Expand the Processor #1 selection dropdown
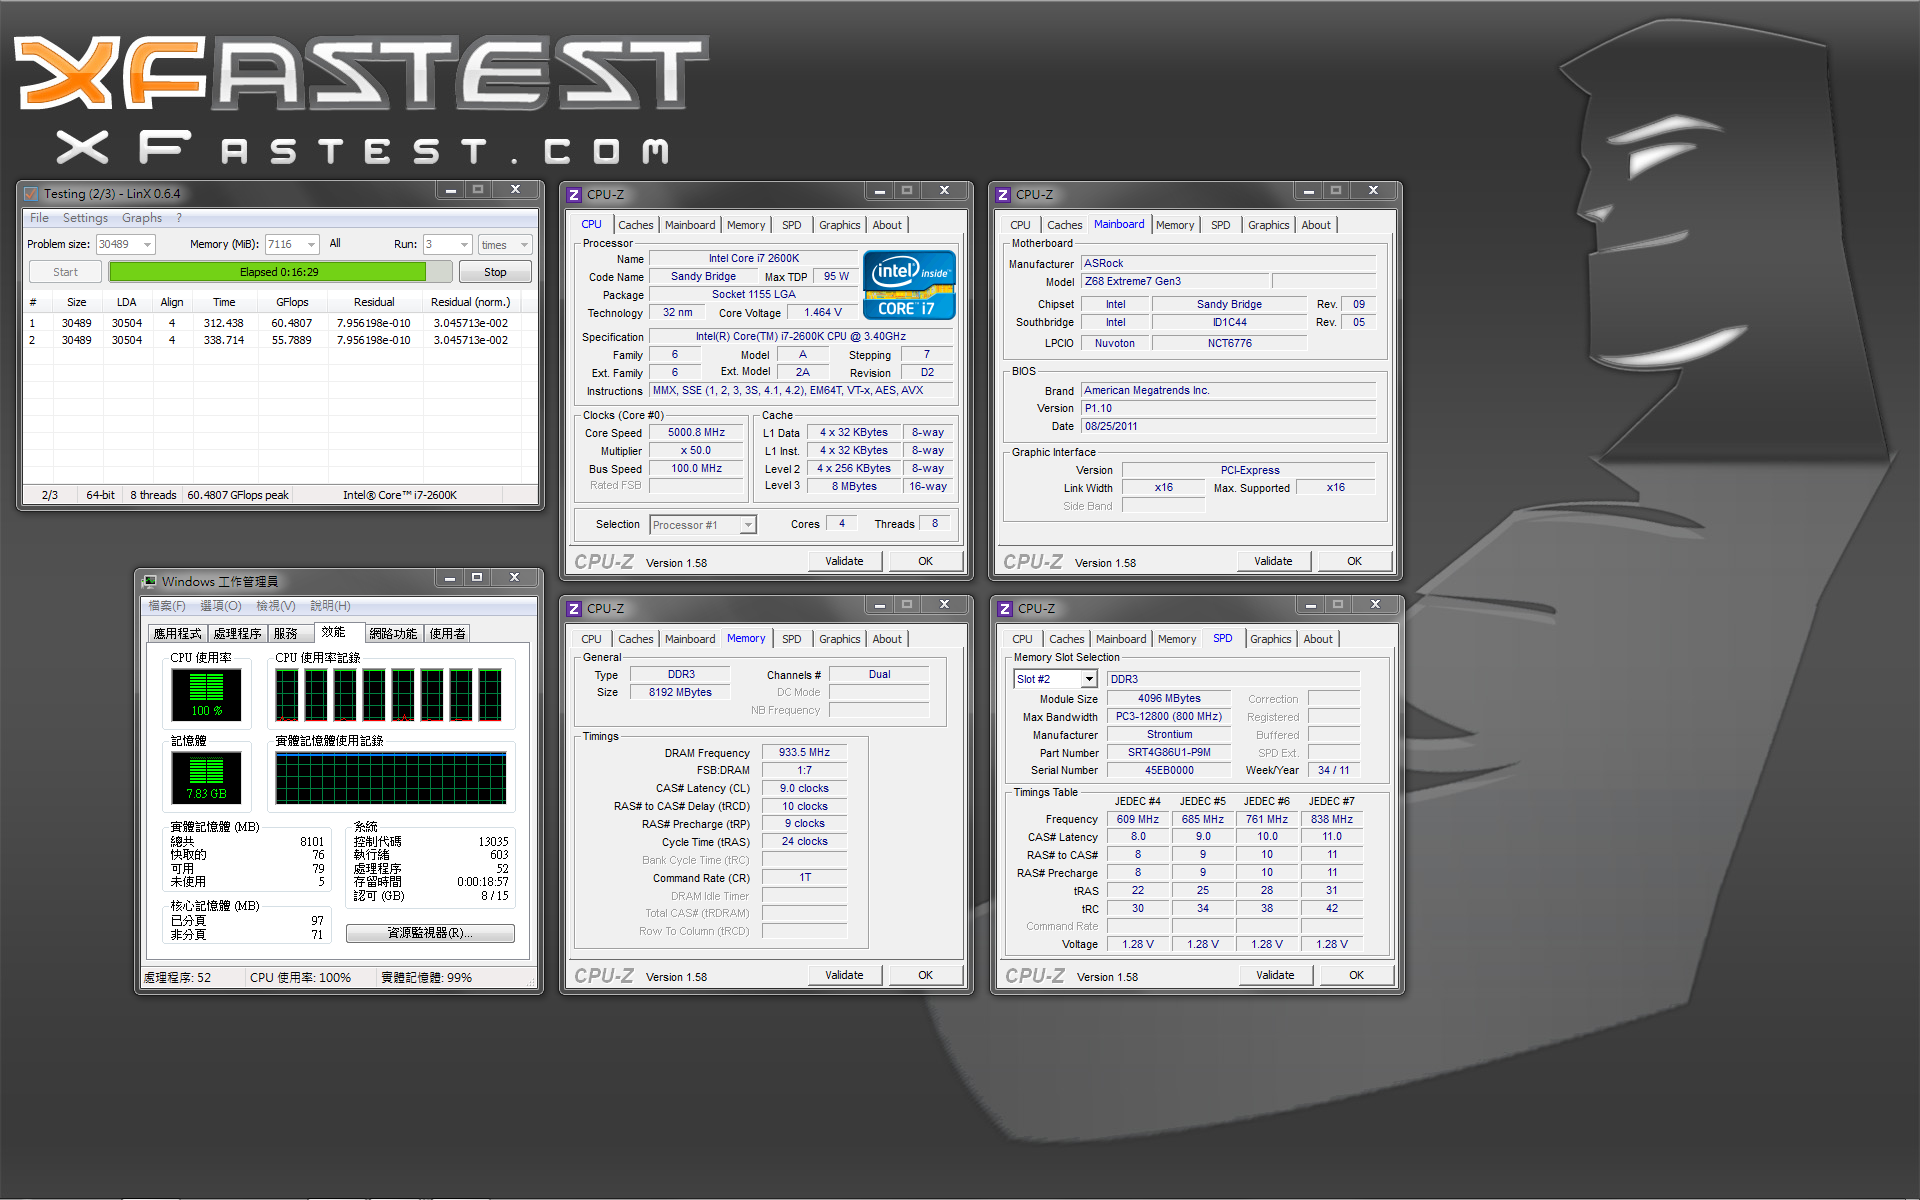Screen dimensions: 1920x1200 pos(748,525)
